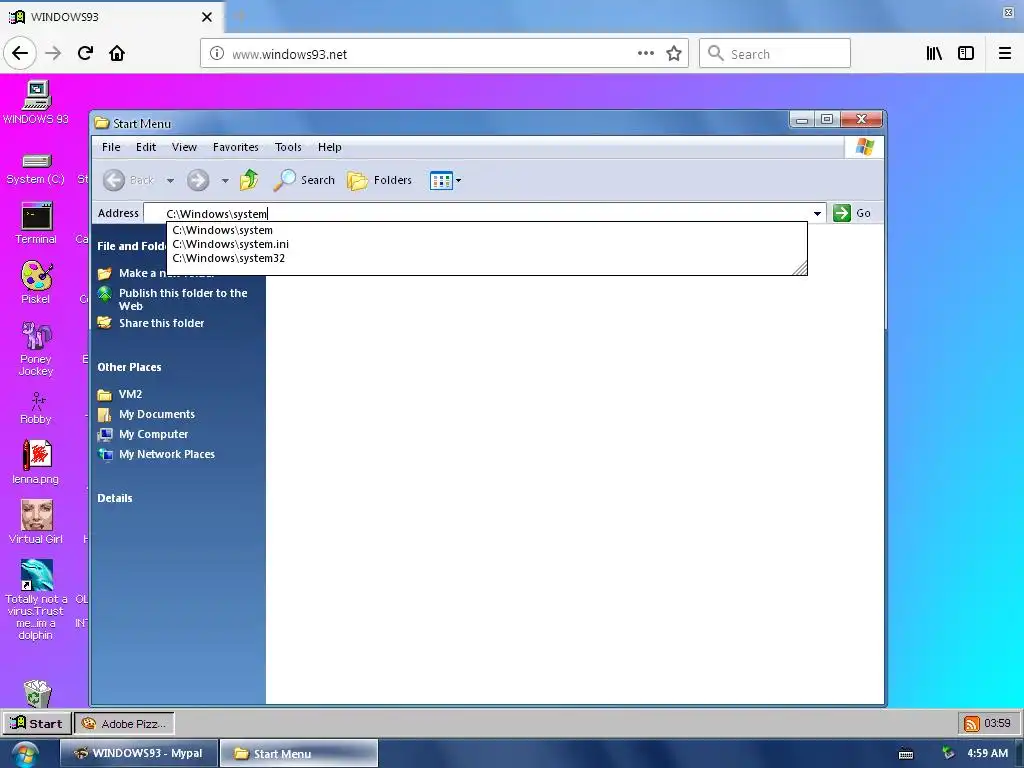Open the recycle bin icon
Screen dimensions: 1024x768
37,694
